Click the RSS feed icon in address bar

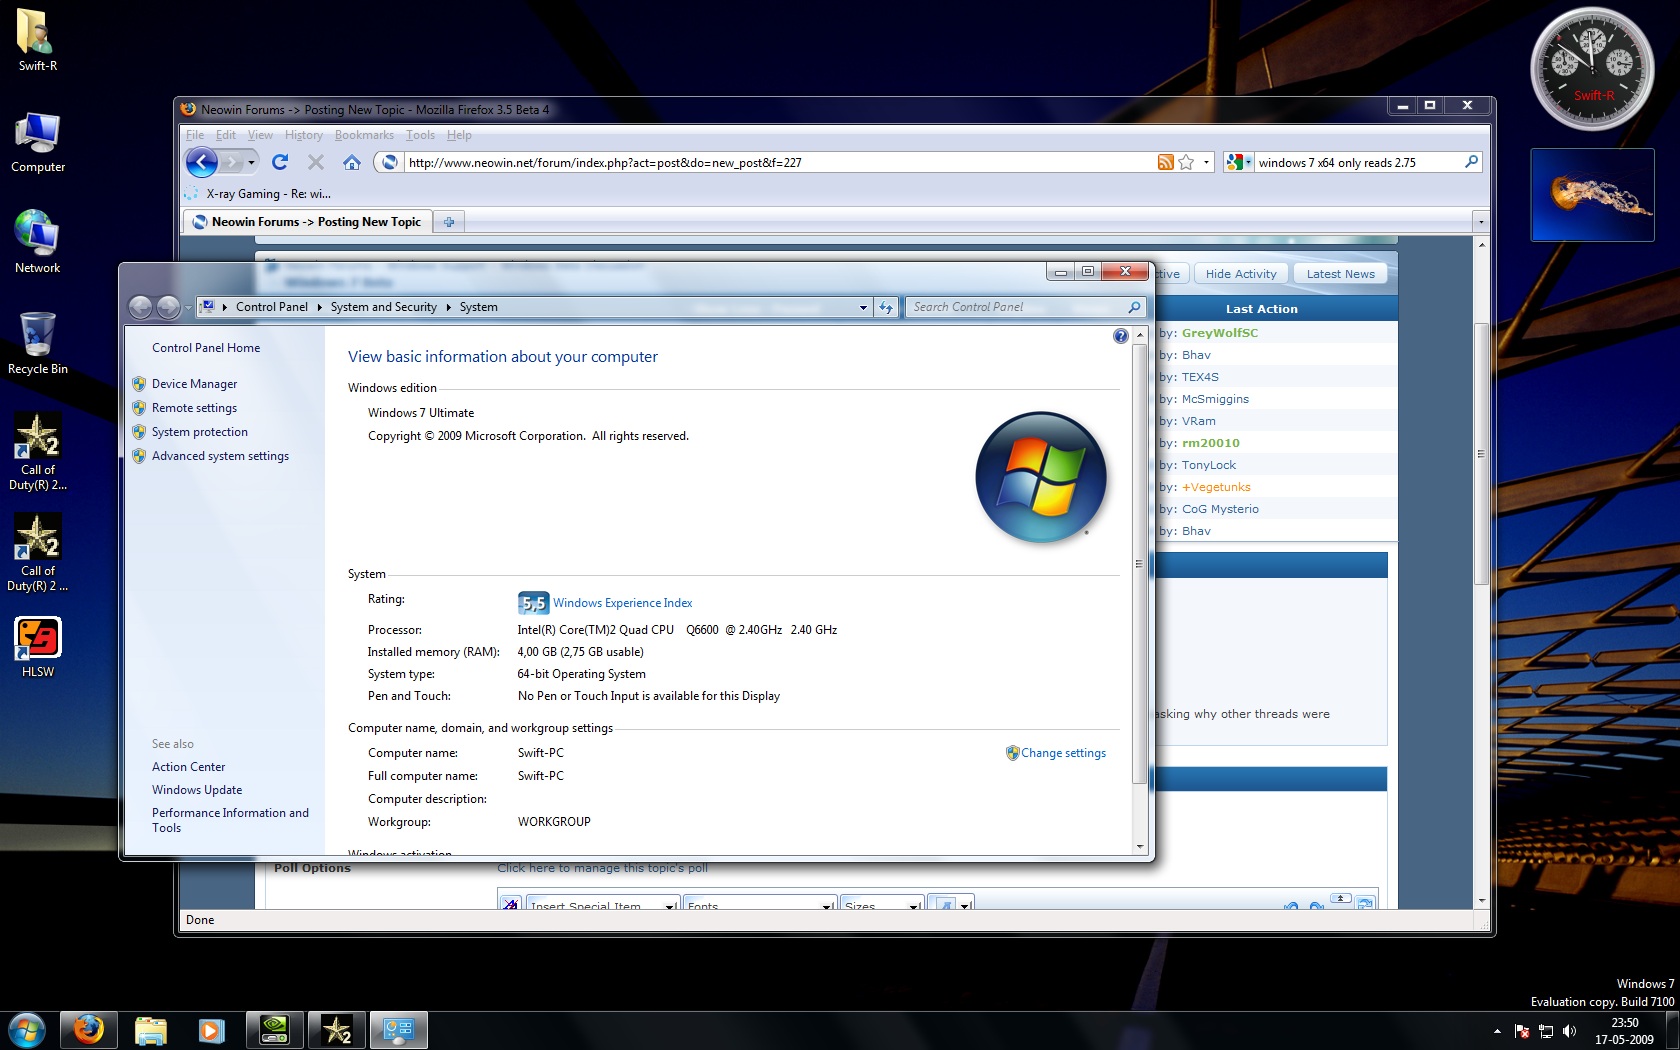(x=1165, y=162)
